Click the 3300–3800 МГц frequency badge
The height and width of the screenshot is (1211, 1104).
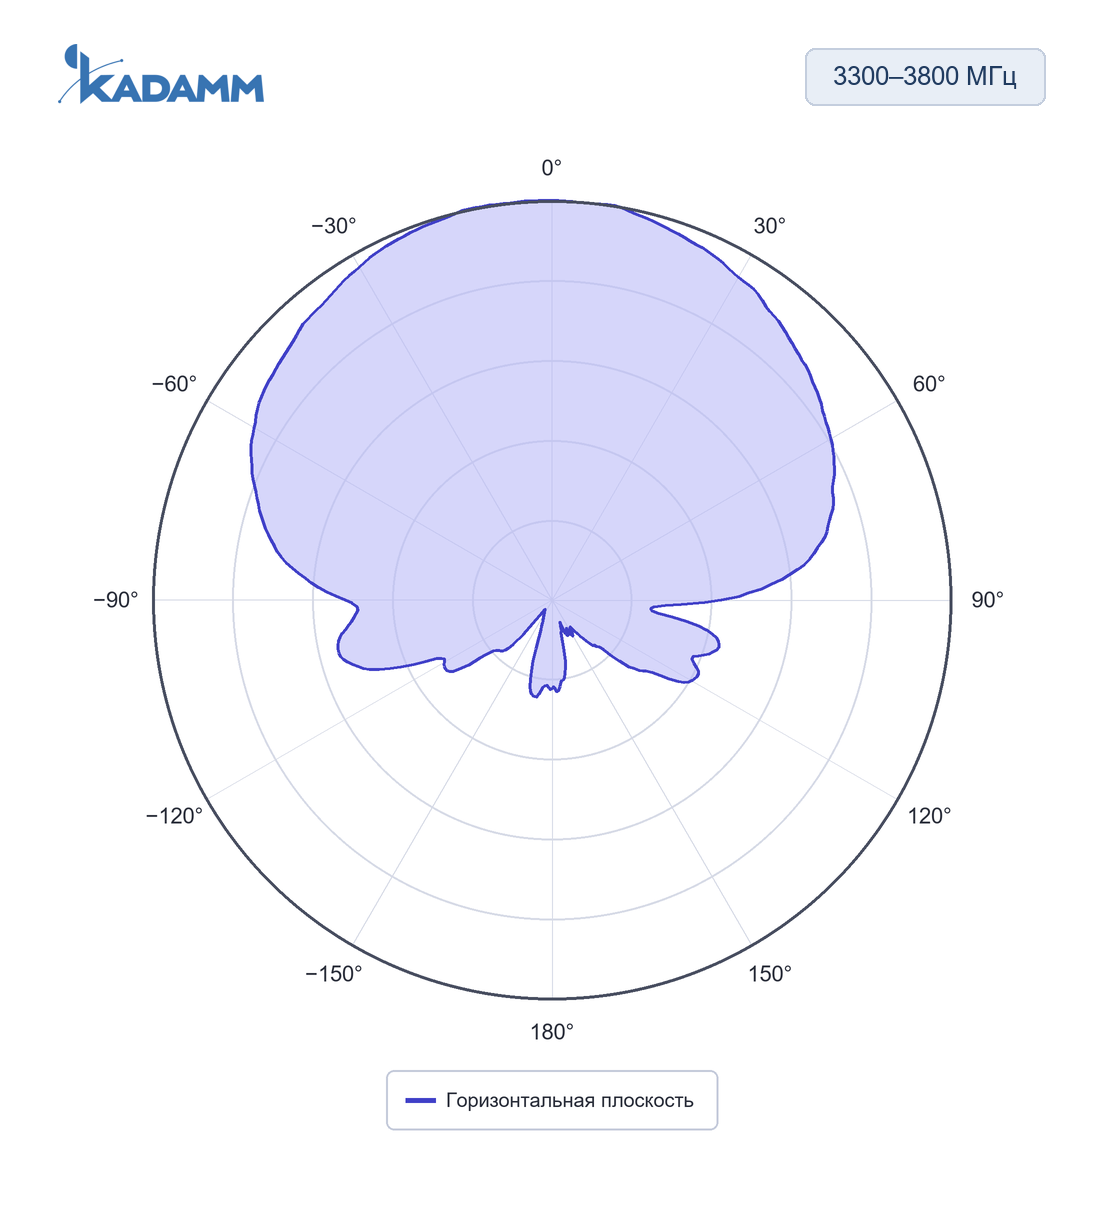pyautogui.click(x=925, y=77)
